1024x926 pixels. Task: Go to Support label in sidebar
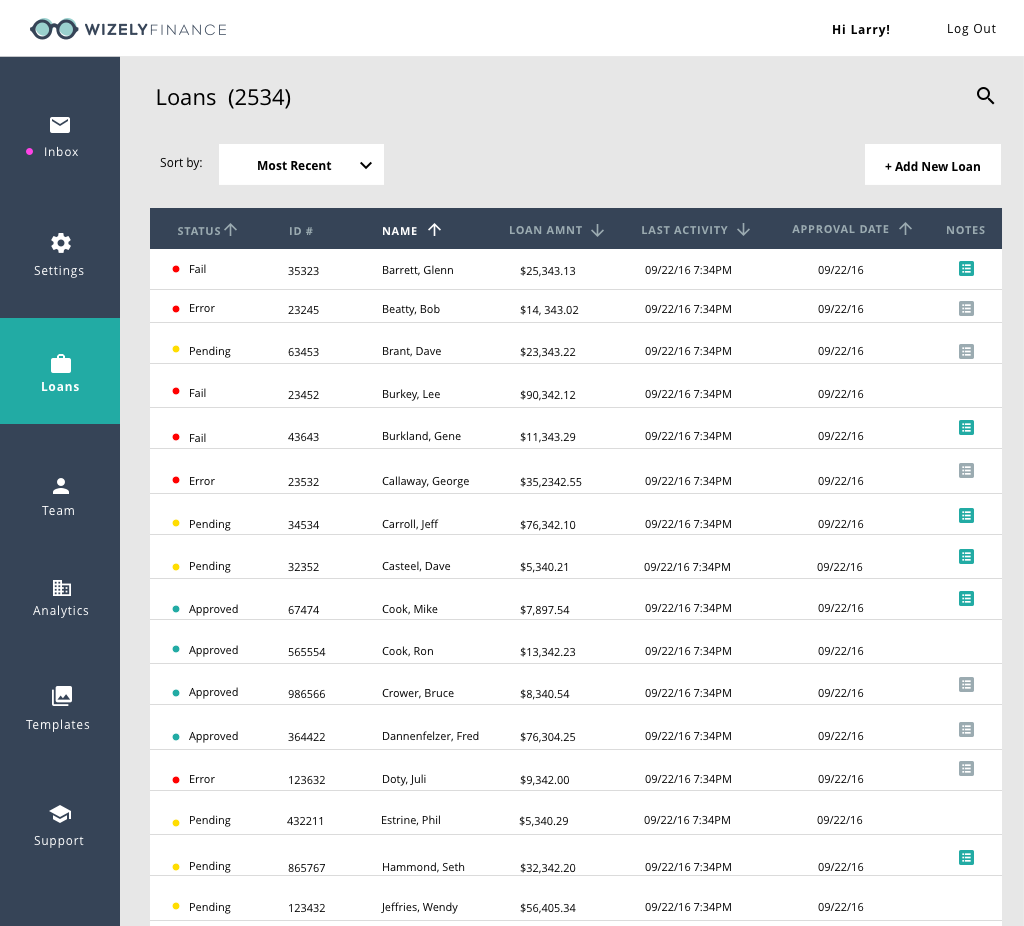click(59, 840)
